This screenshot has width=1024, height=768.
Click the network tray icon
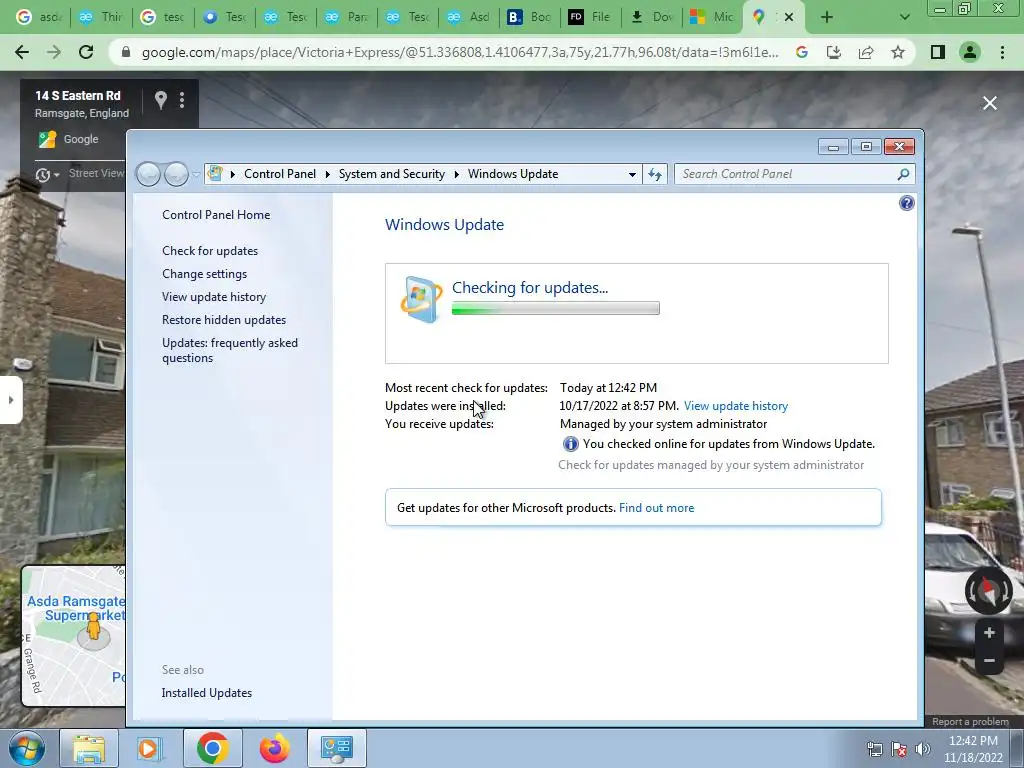tap(874, 749)
